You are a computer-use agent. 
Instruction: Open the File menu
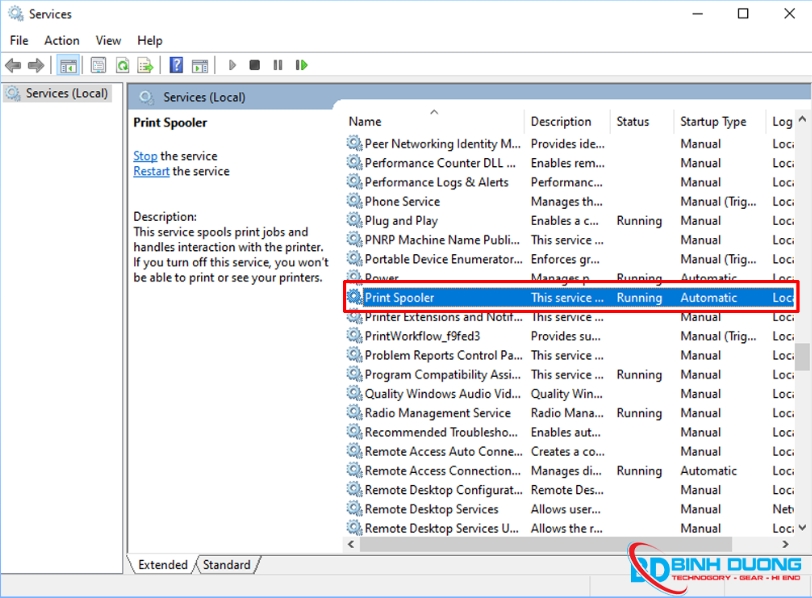pyautogui.click(x=19, y=40)
